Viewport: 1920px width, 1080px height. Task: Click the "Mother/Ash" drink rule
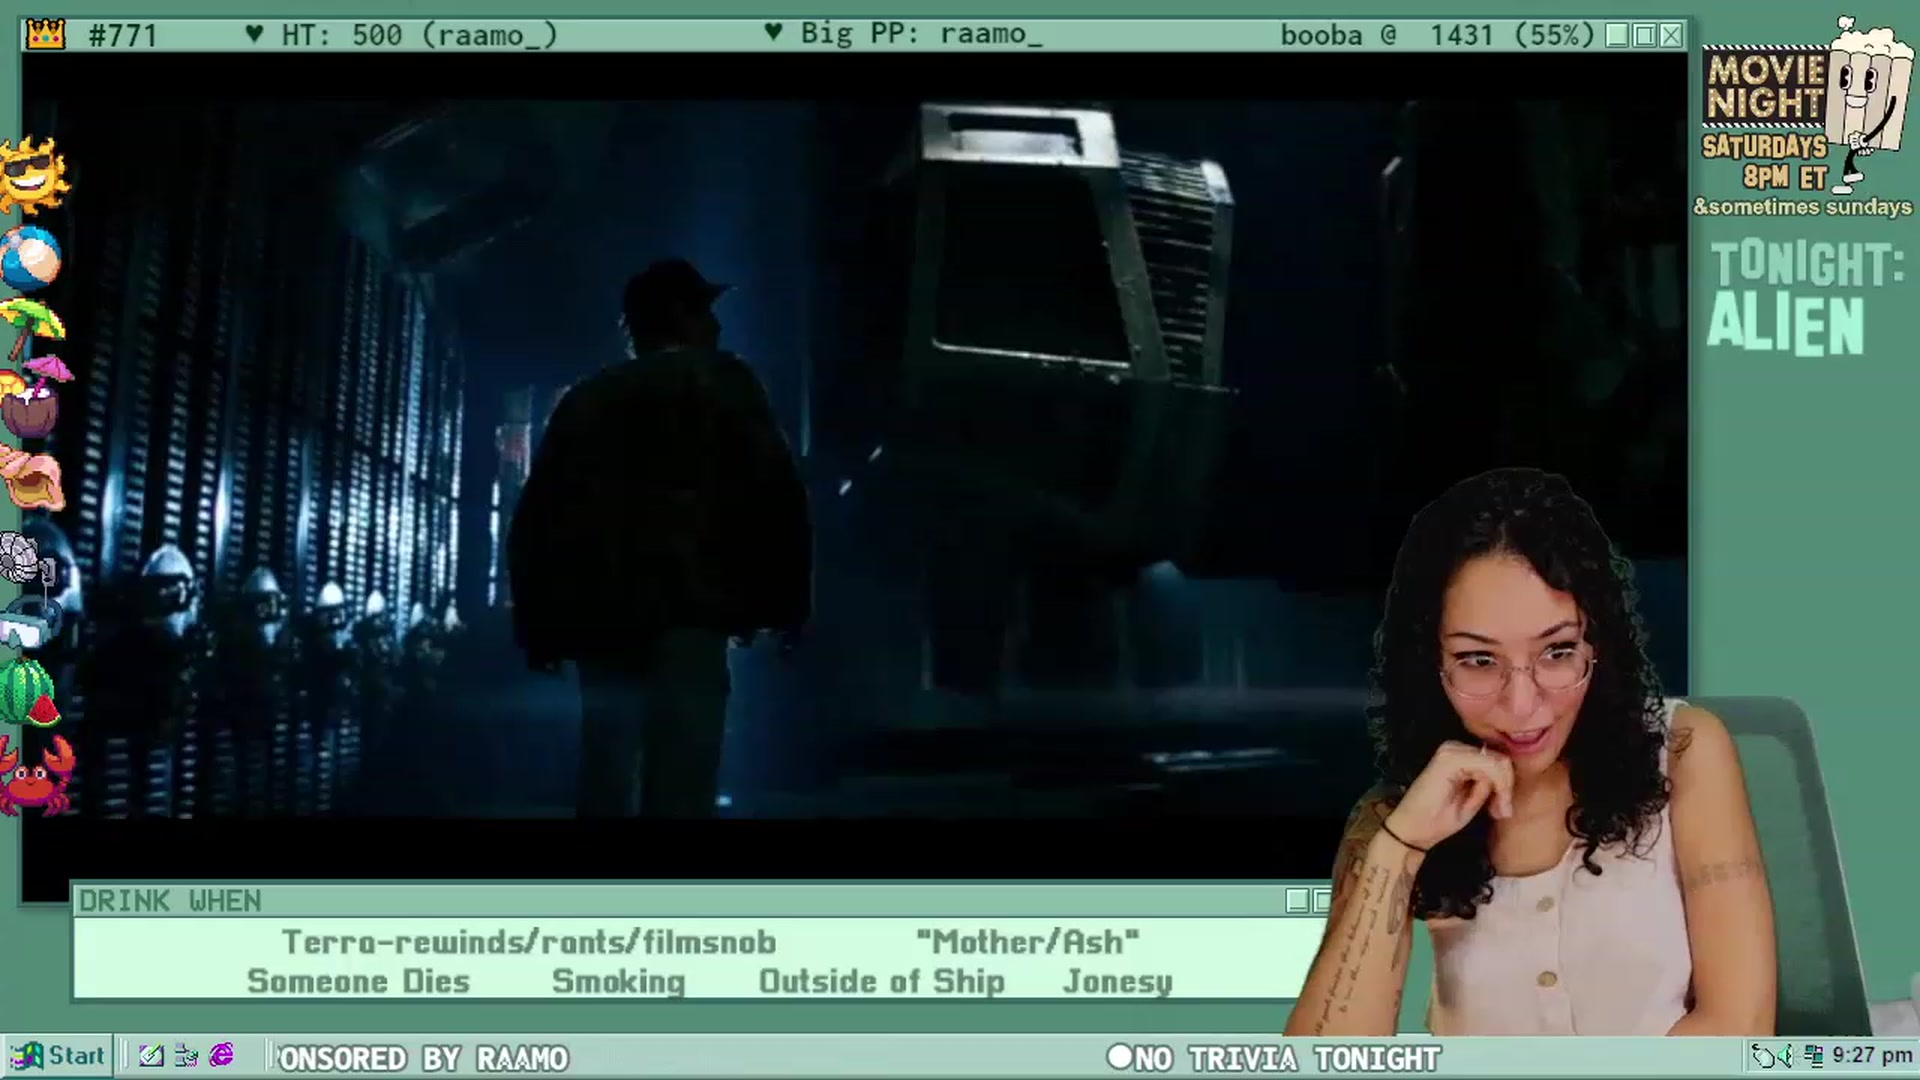1028,942
